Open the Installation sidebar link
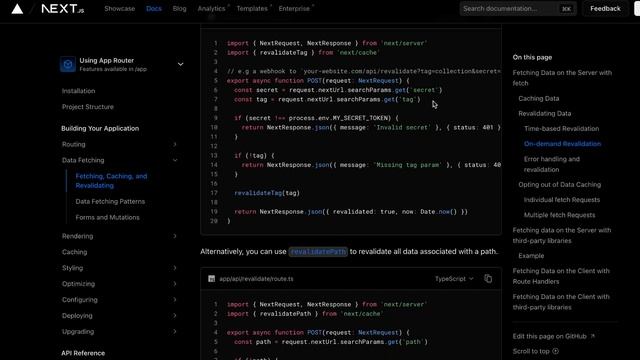This screenshot has width=640, height=360. (x=78, y=91)
